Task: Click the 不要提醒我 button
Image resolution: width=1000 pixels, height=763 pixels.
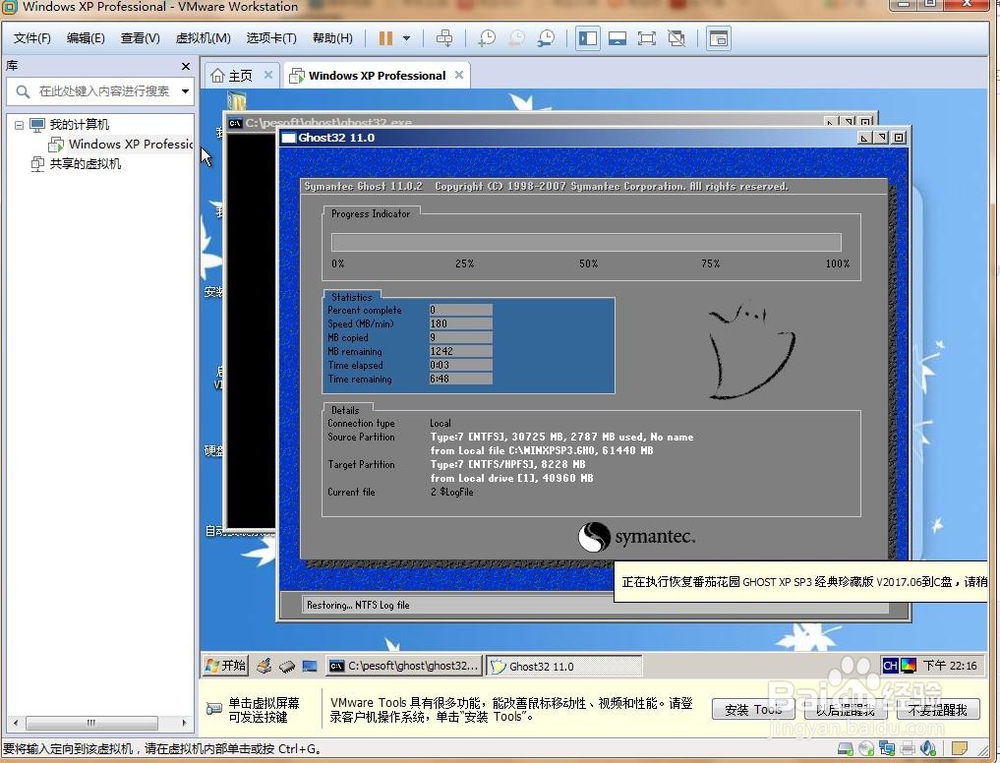Action: click(x=938, y=710)
